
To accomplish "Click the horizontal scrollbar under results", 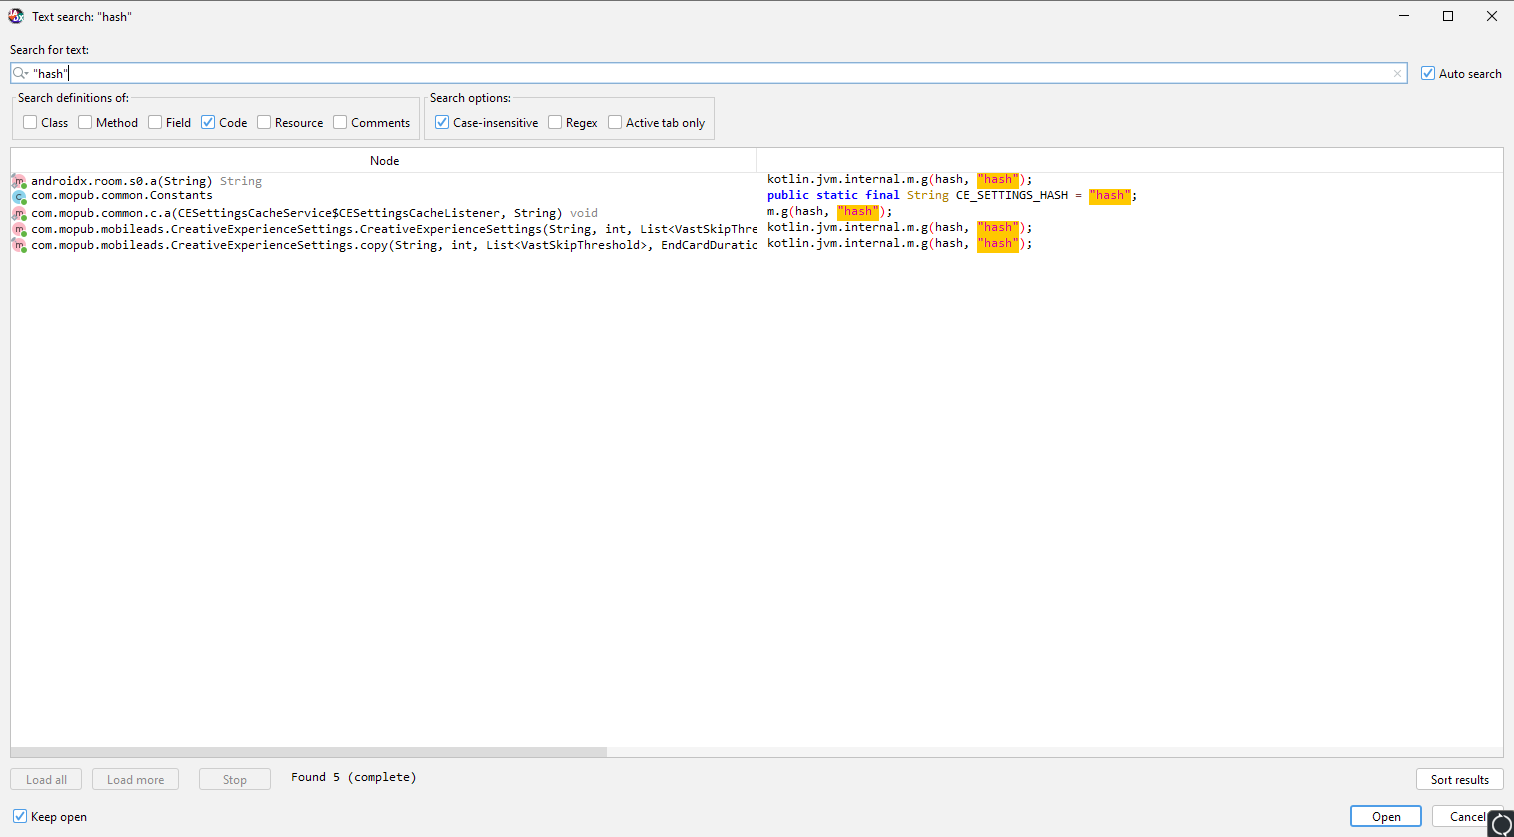I will click(x=308, y=752).
